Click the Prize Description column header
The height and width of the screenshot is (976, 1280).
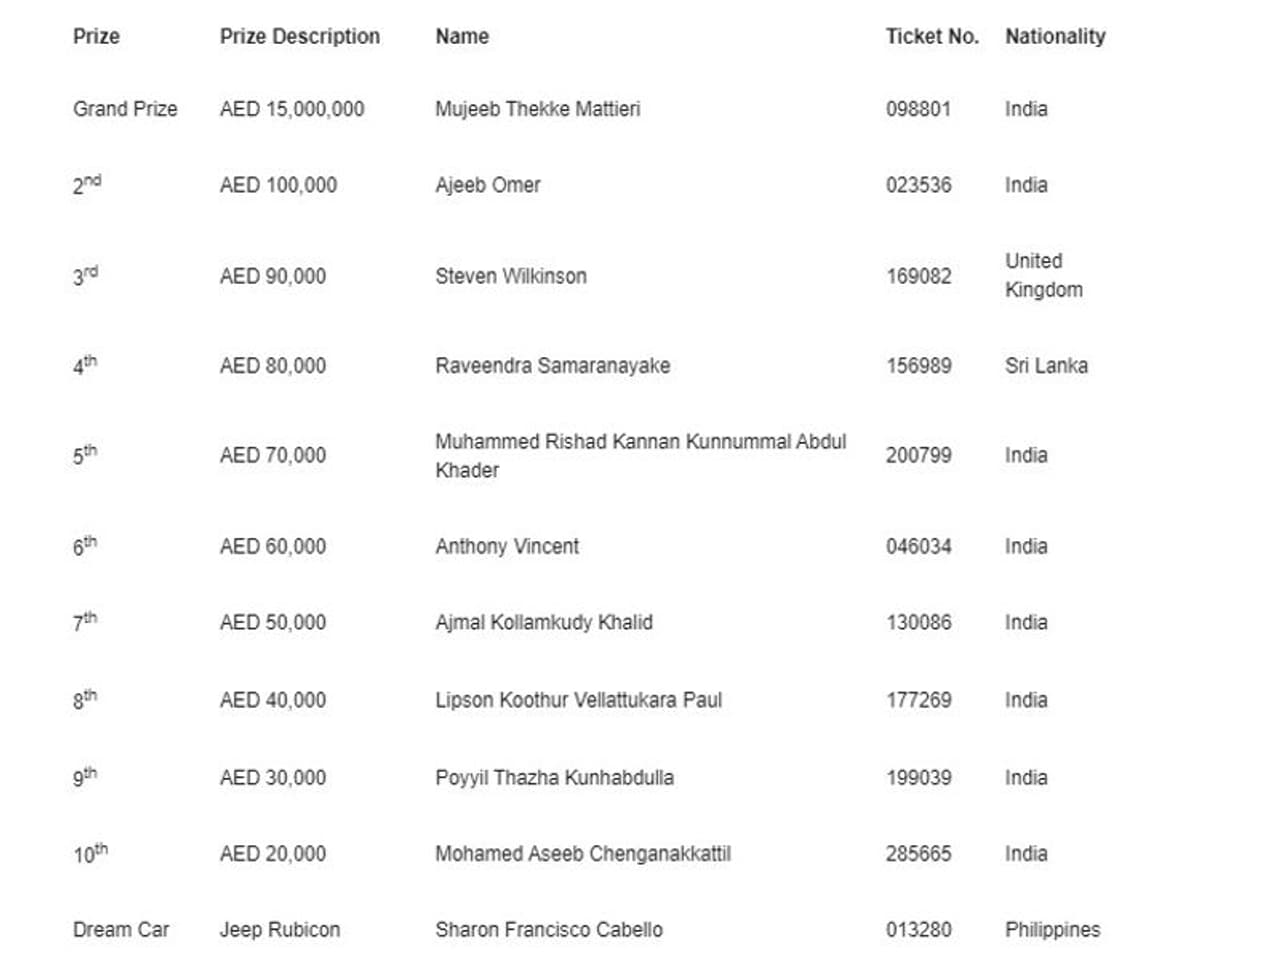[299, 37]
